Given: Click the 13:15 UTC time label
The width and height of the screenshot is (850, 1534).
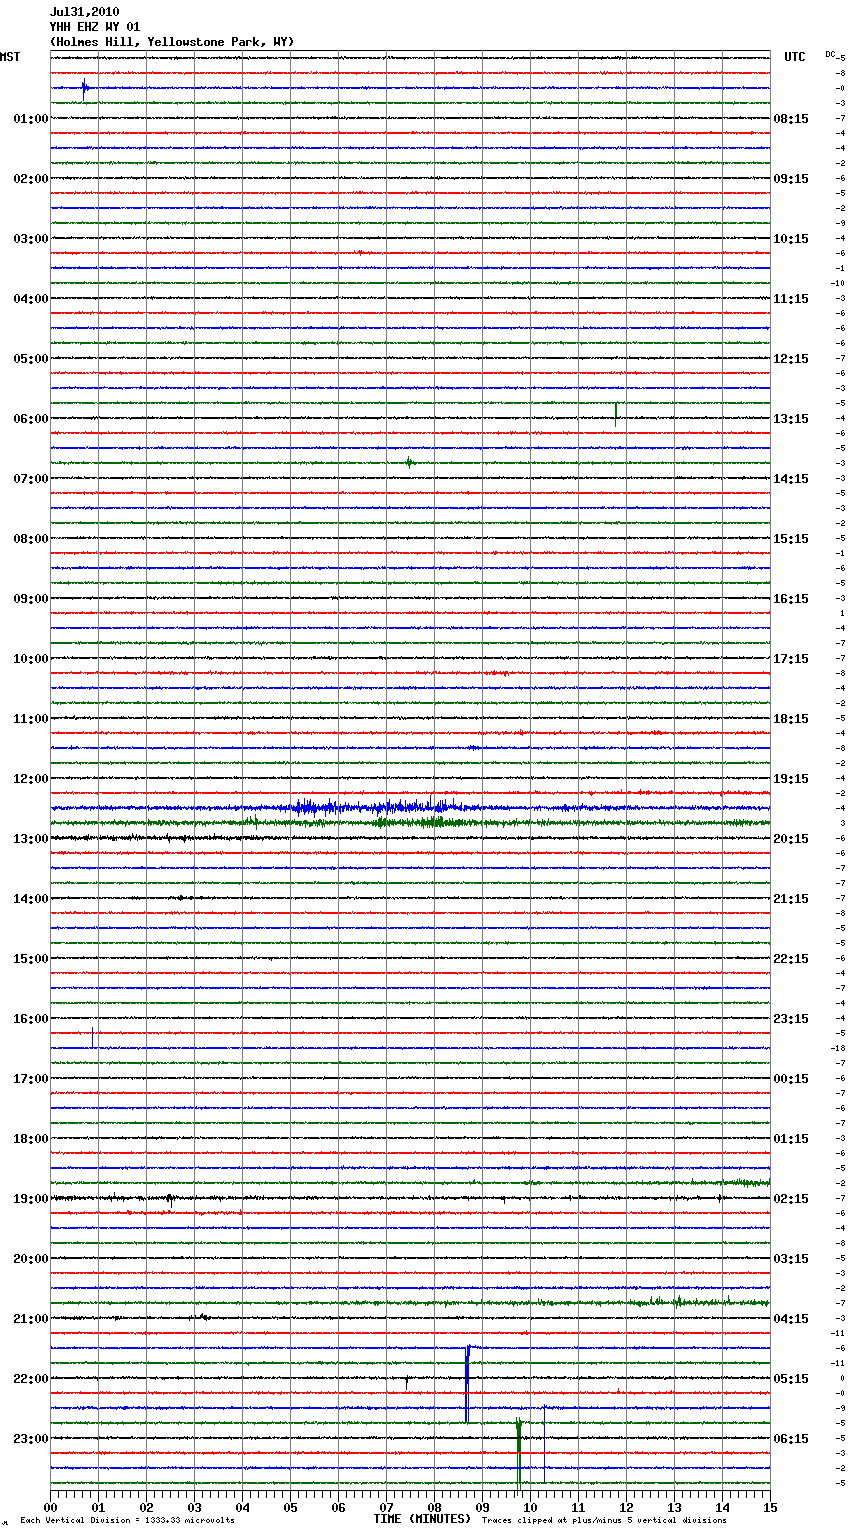Looking at the screenshot, I should coord(791,419).
